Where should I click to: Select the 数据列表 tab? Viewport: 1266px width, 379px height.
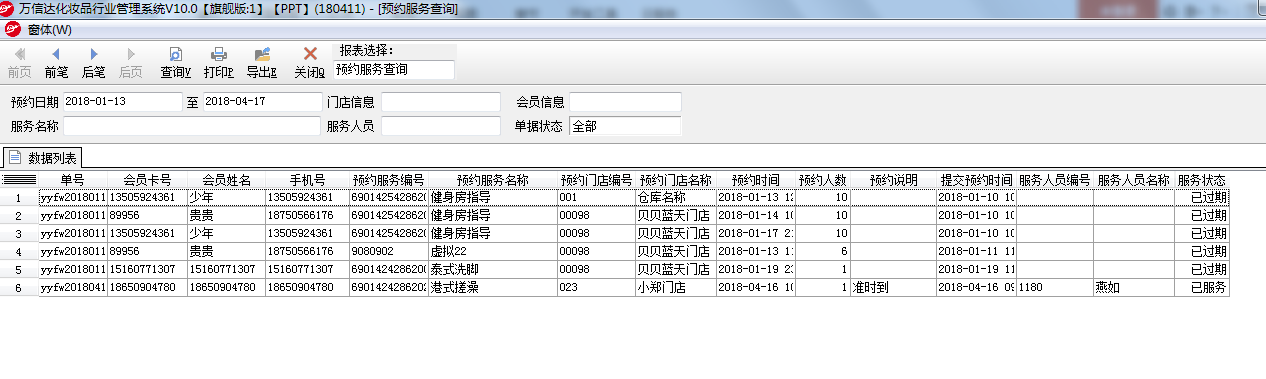43,157
